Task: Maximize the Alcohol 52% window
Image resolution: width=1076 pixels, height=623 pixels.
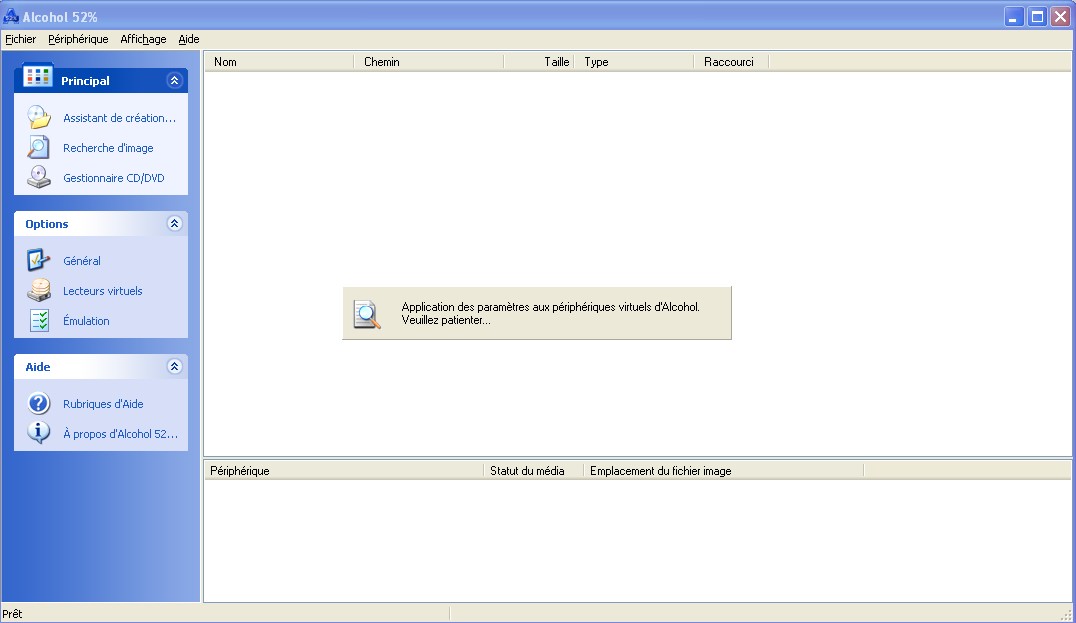Action: tap(1038, 16)
